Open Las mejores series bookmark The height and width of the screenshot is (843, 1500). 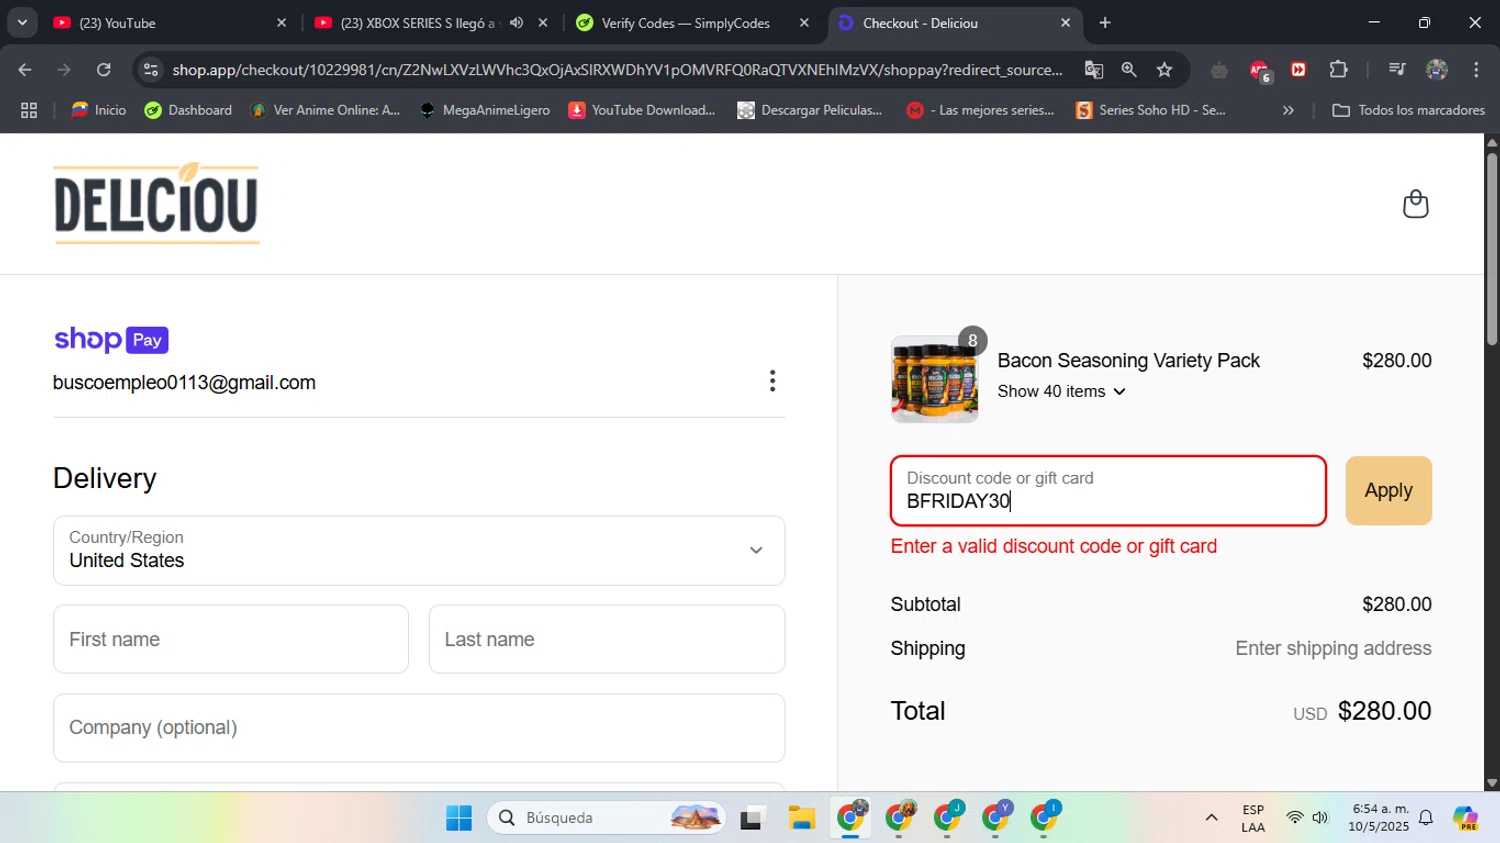tap(981, 110)
